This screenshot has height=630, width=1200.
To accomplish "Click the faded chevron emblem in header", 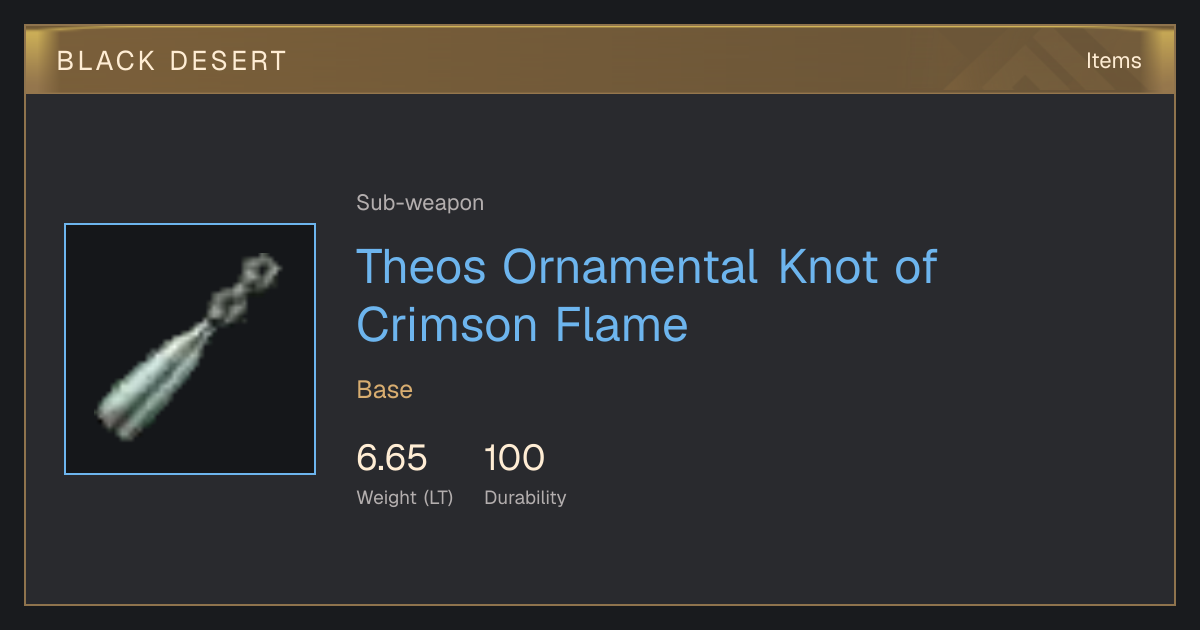I will click(x=1028, y=61).
